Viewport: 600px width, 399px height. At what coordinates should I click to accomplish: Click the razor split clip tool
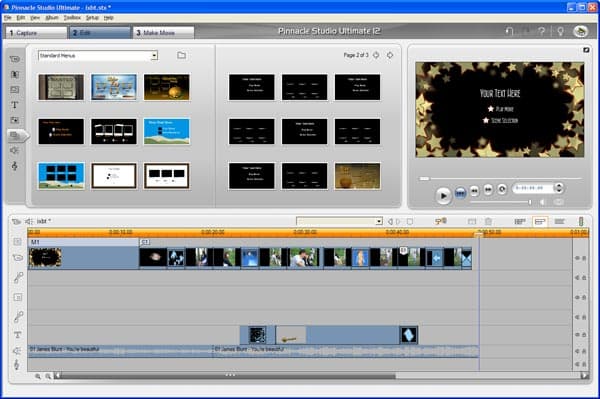pos(472,221)
